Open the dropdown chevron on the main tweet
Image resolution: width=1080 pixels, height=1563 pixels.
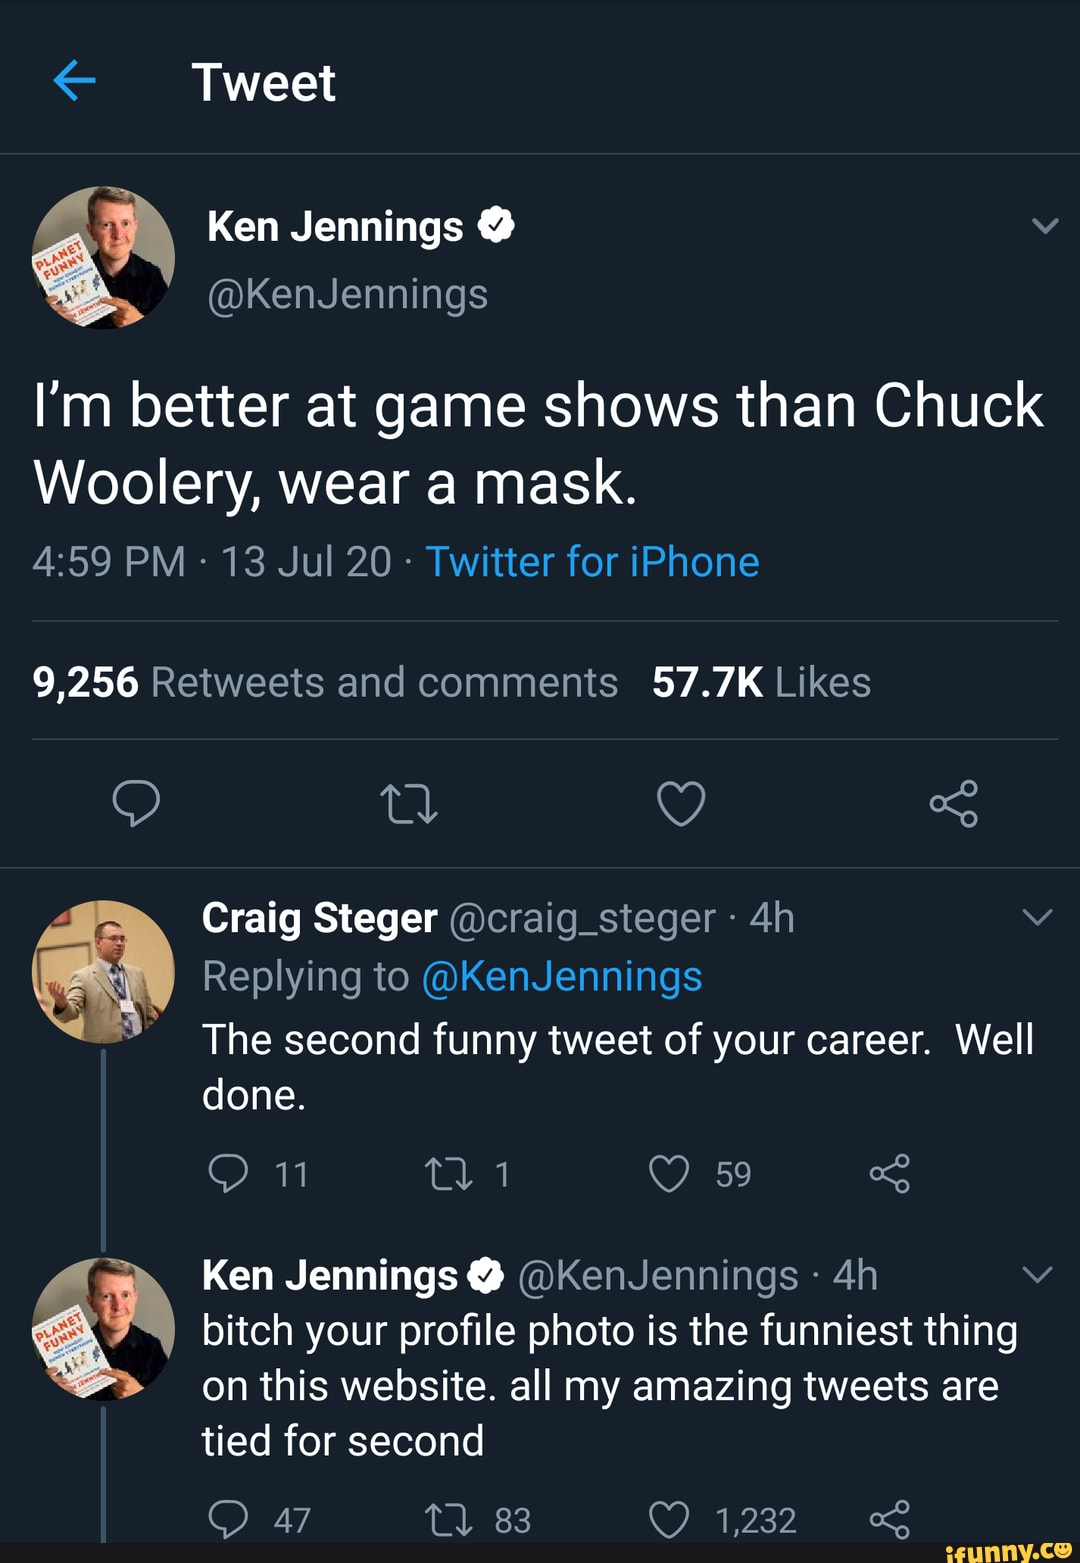pos(1043,226)
